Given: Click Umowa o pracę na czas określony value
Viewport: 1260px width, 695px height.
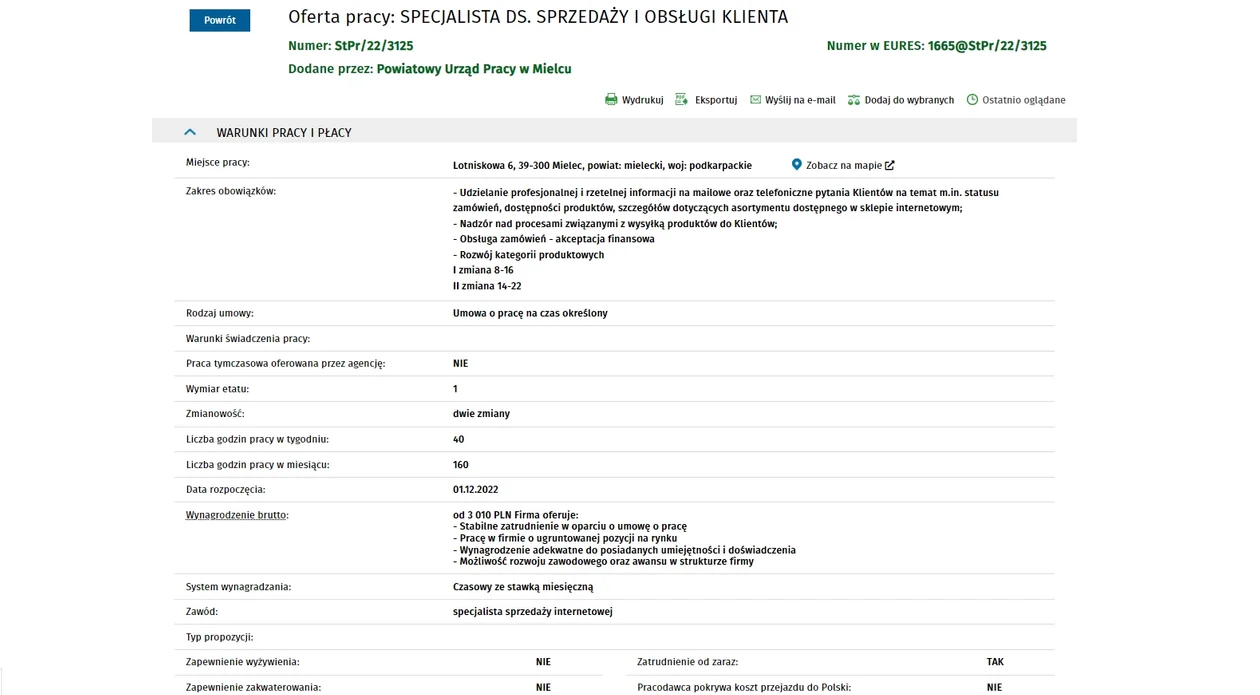Looking at the screenshot, I should (530, 313).
